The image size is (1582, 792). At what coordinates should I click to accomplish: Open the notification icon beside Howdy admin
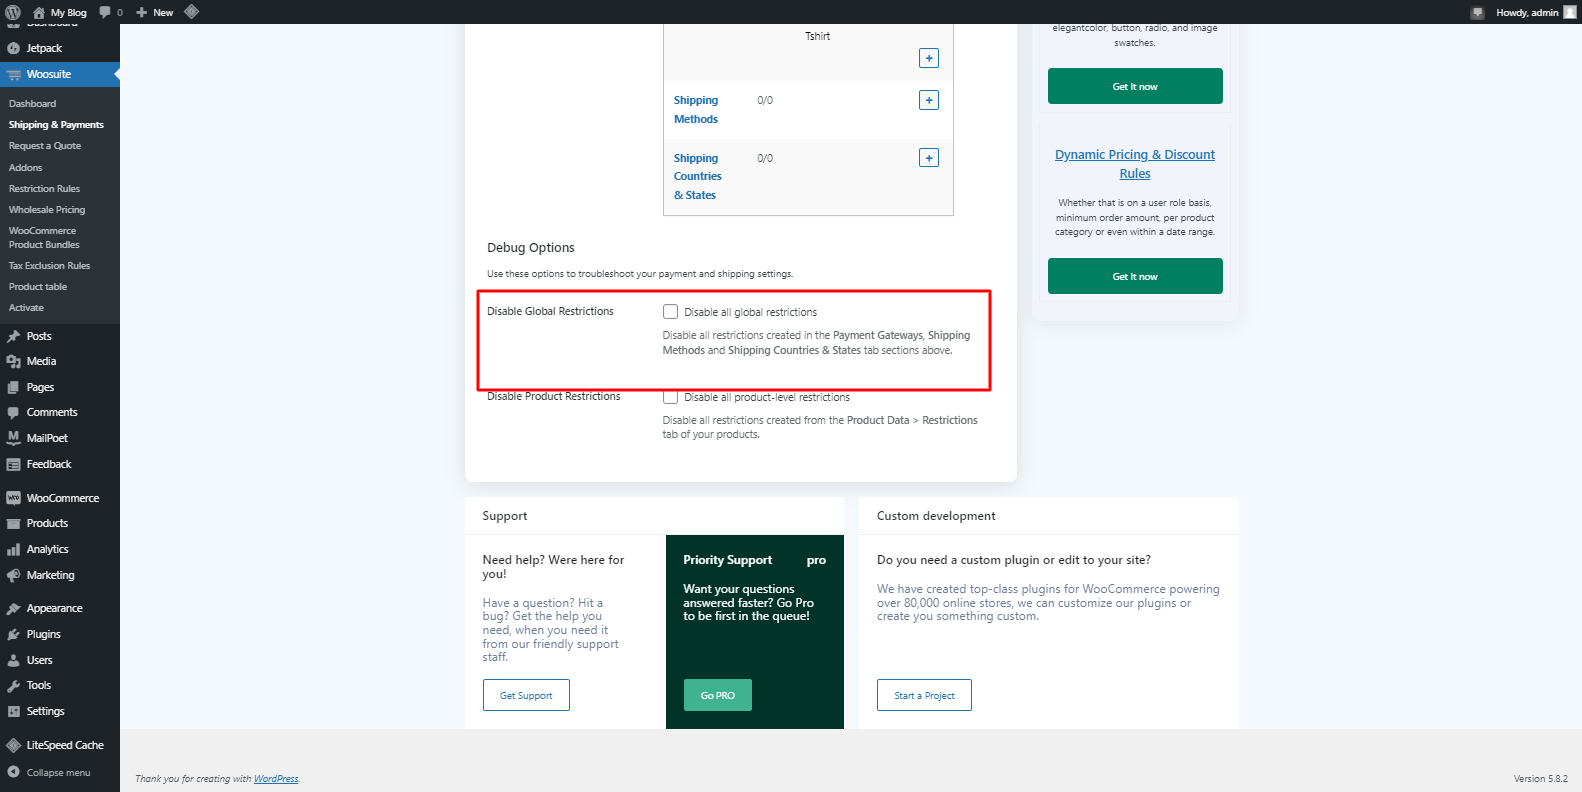point(1477,12)
